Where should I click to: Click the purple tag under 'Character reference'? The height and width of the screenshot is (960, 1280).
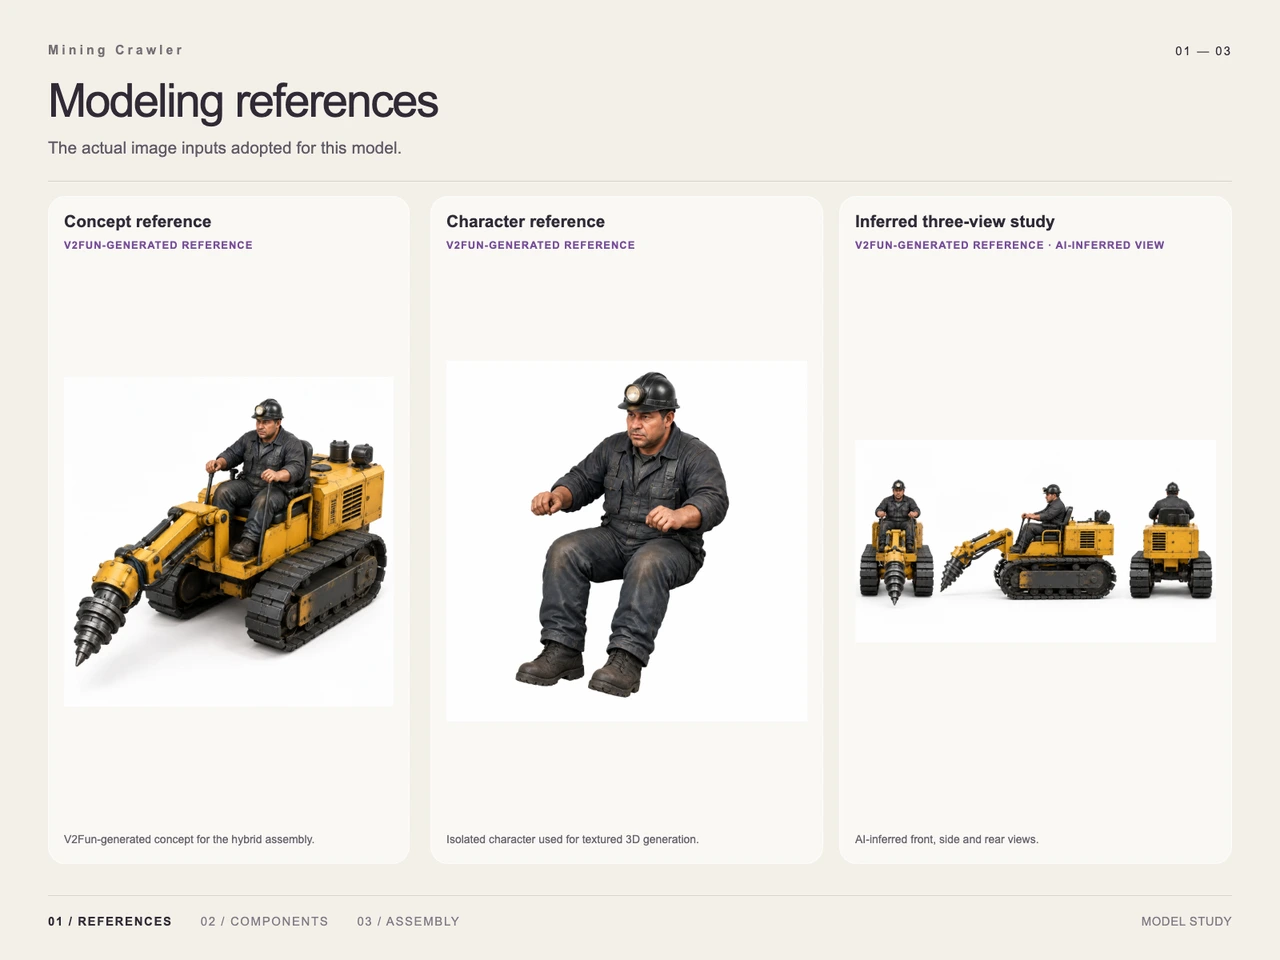(x=541, y=245)
